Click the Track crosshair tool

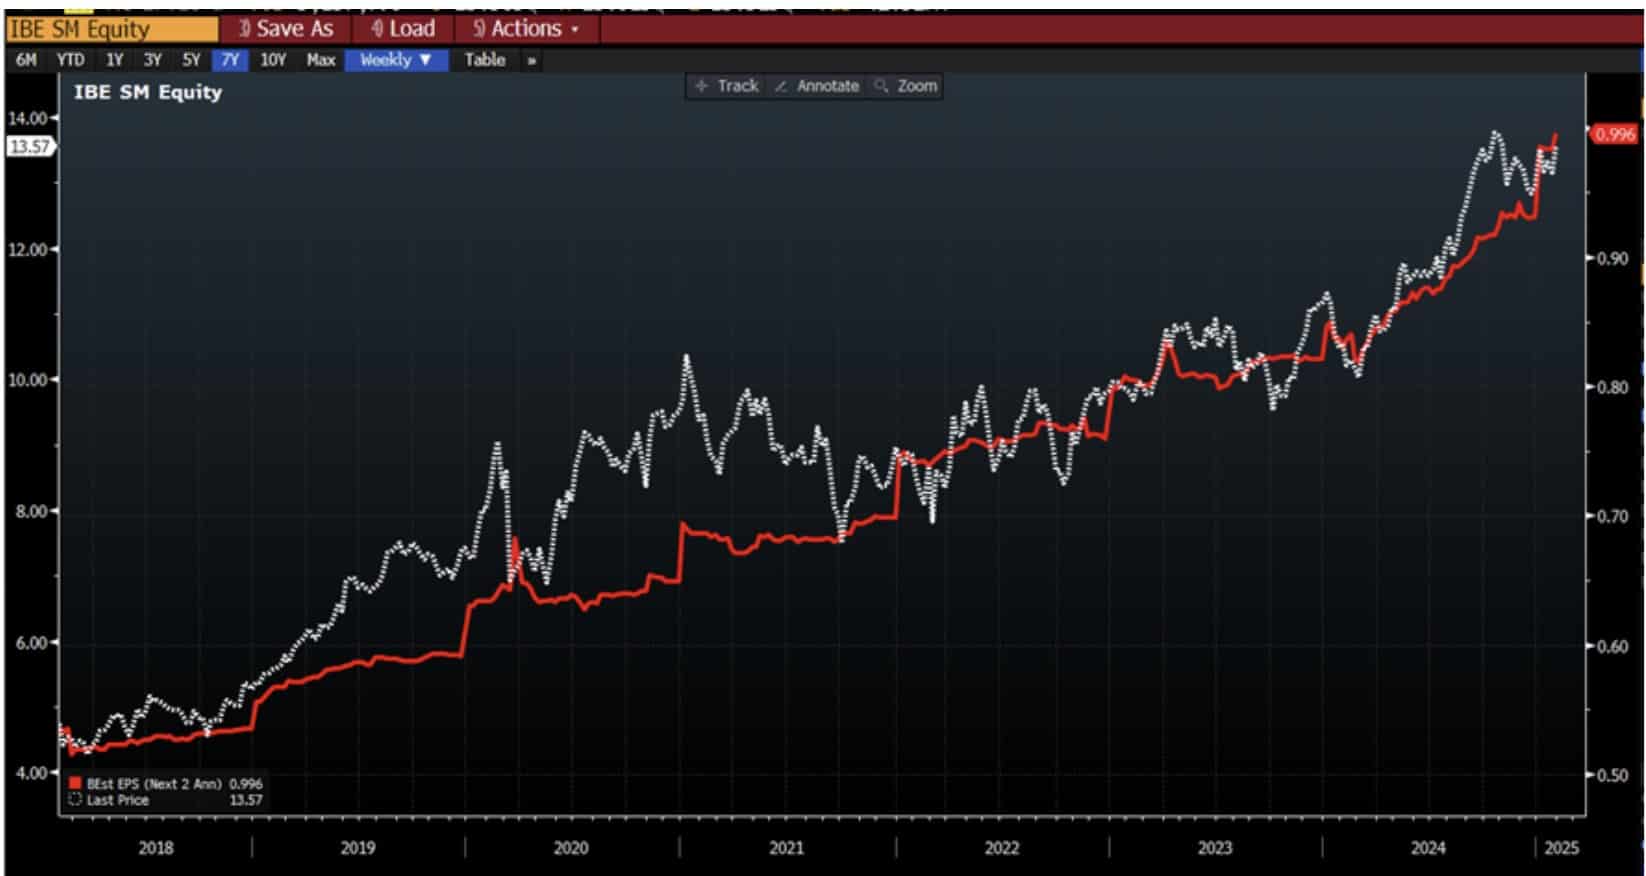point(727,86)
